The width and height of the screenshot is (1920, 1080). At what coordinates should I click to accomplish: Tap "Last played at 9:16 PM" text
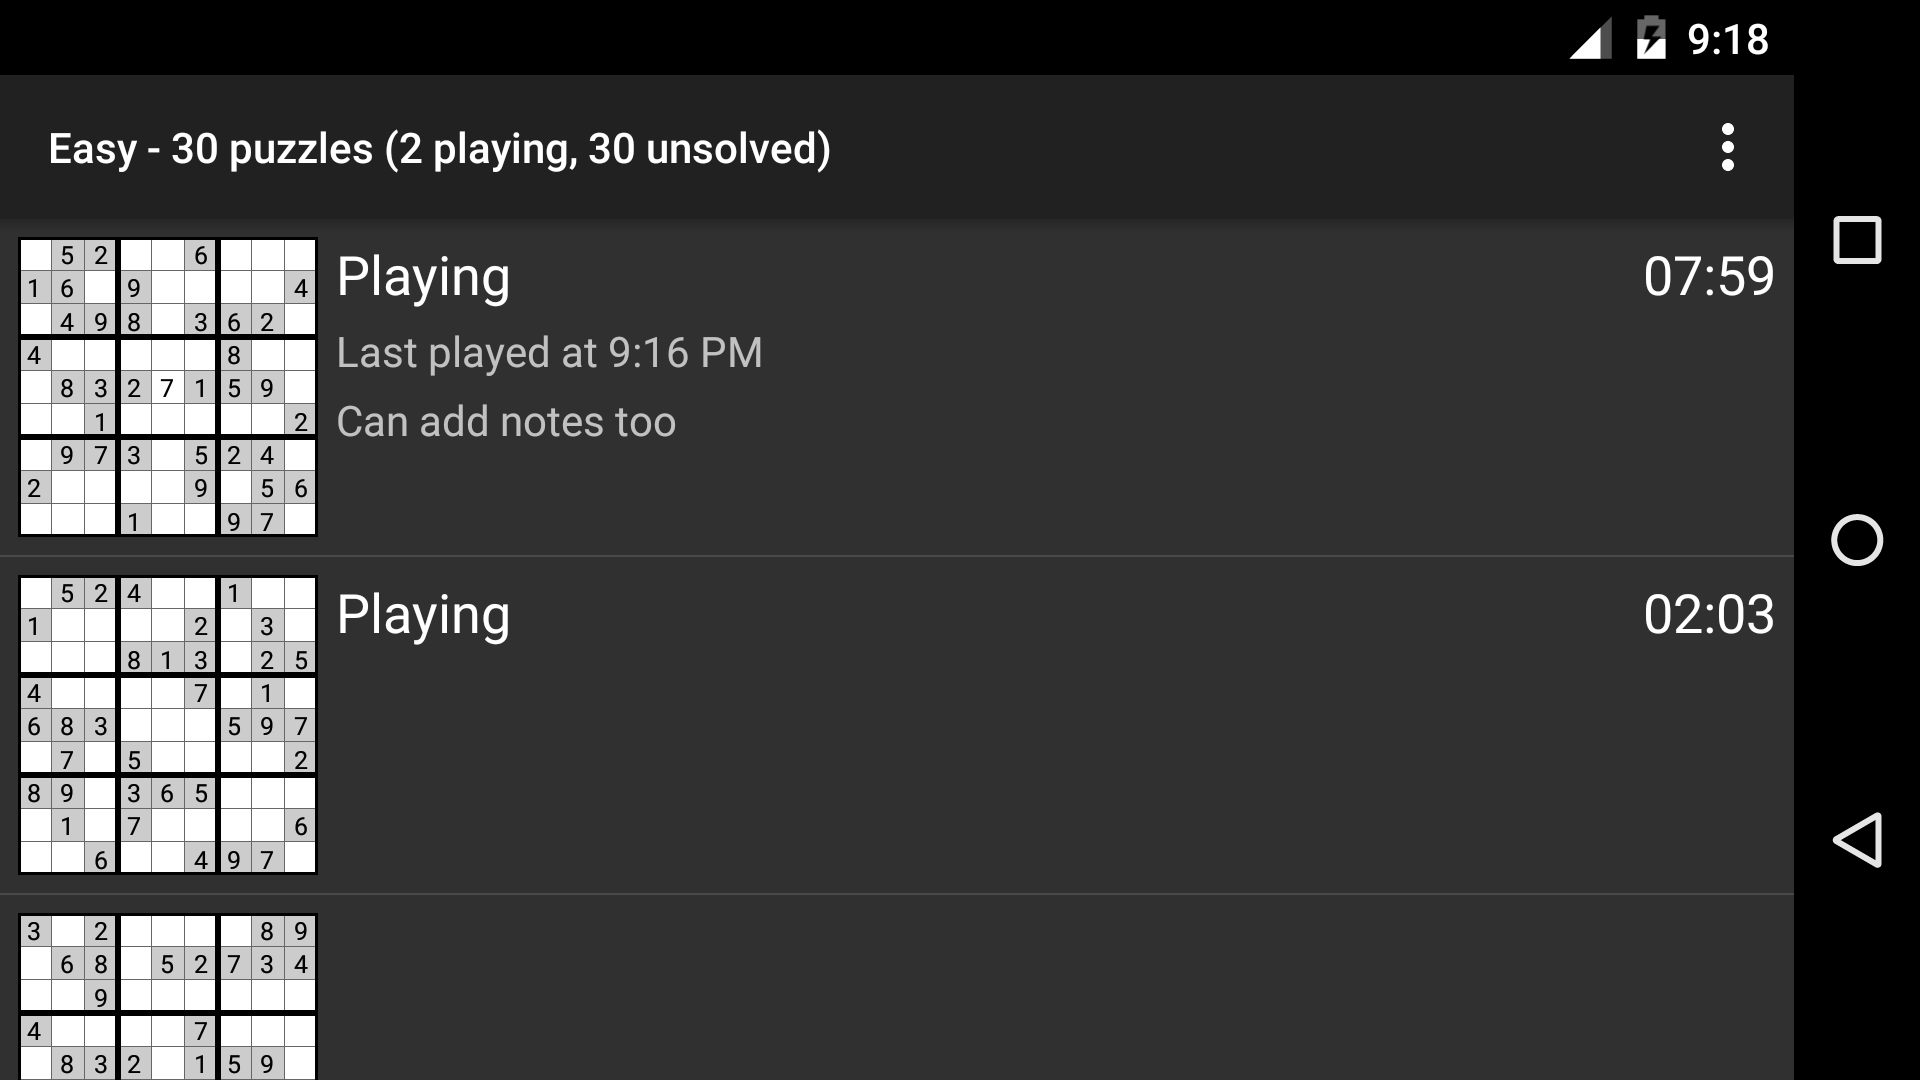(x=549, y=353)
